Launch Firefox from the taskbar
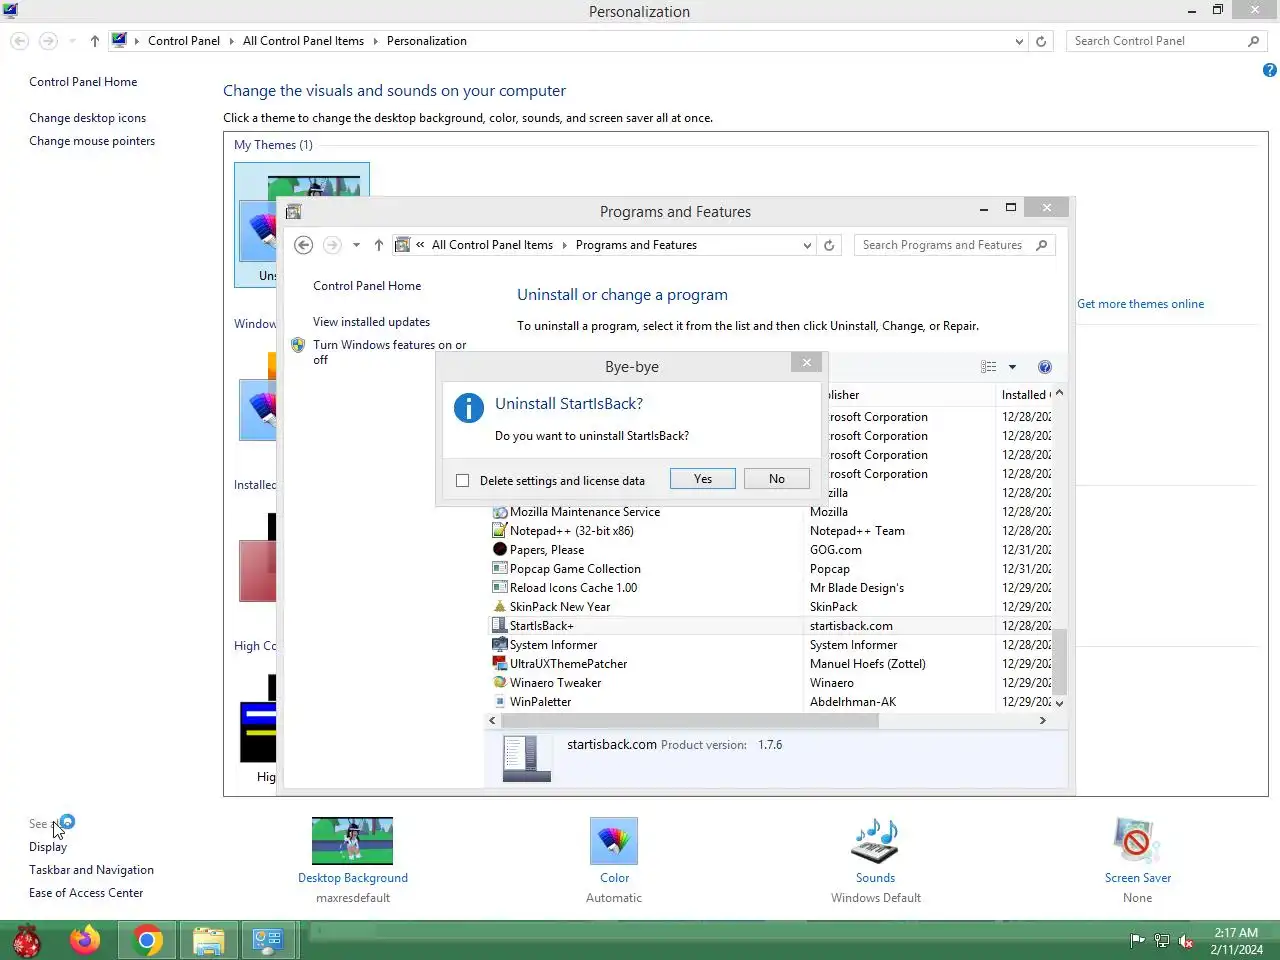Viewport: 1280px width, 960px height. (x=85, y=940)
